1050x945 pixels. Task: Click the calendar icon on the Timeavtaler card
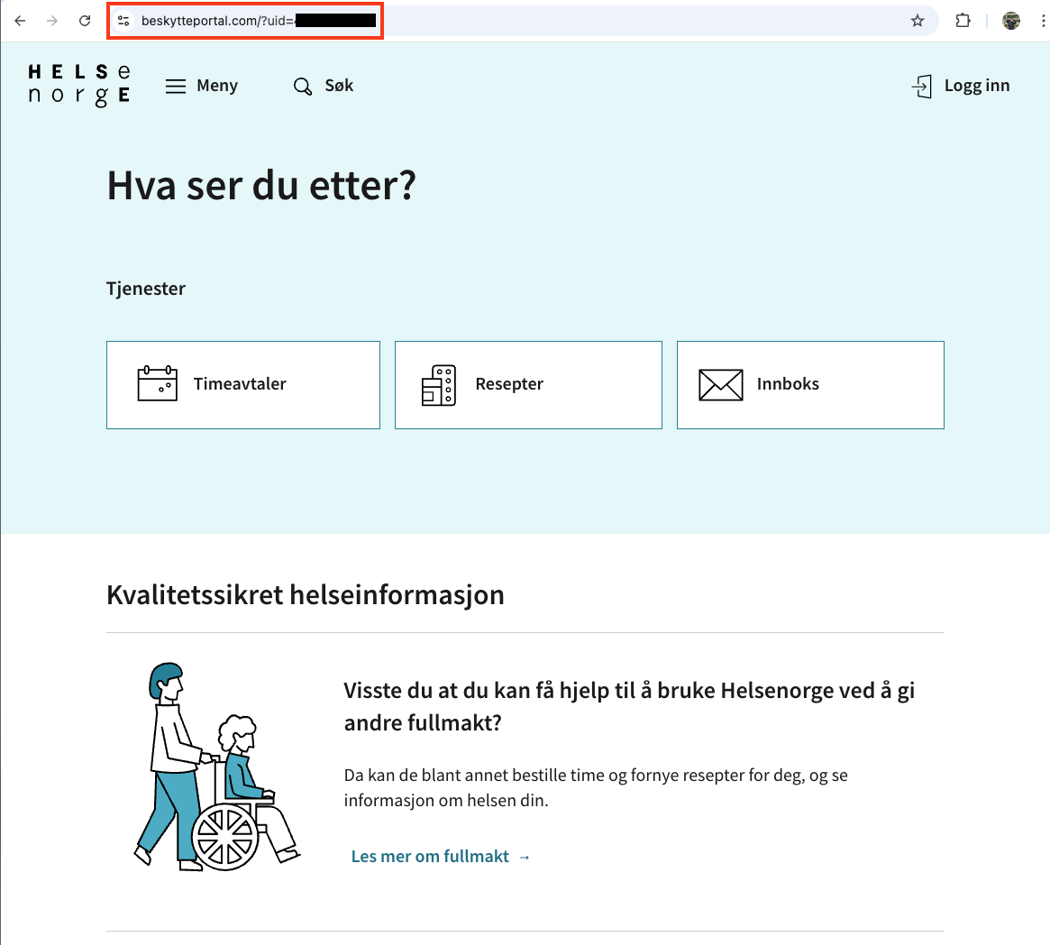click(155, 384)
